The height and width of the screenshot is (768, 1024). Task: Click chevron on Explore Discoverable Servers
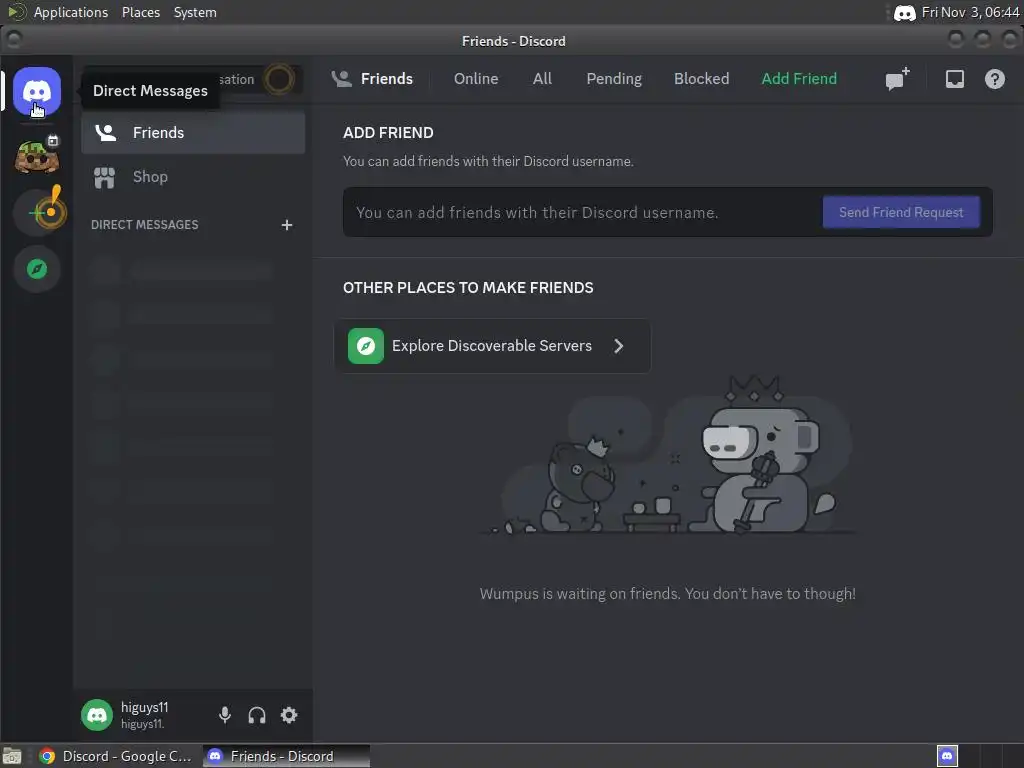click(618, 346)
